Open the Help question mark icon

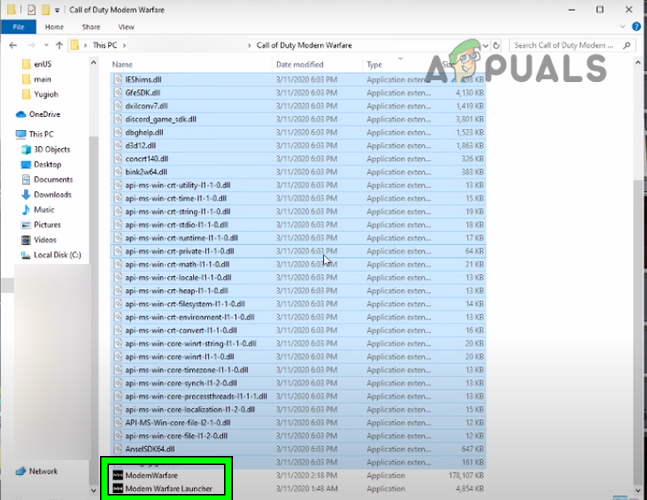[x=636, y=27]
